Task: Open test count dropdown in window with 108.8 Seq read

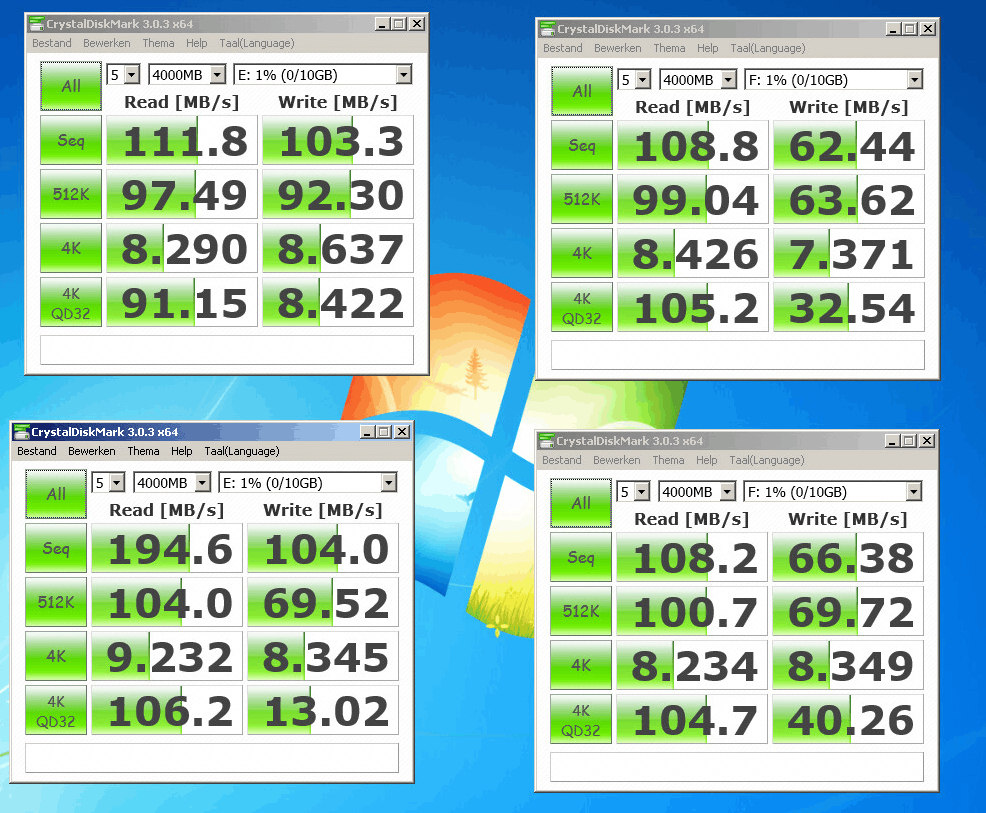Action: [634, 80]
